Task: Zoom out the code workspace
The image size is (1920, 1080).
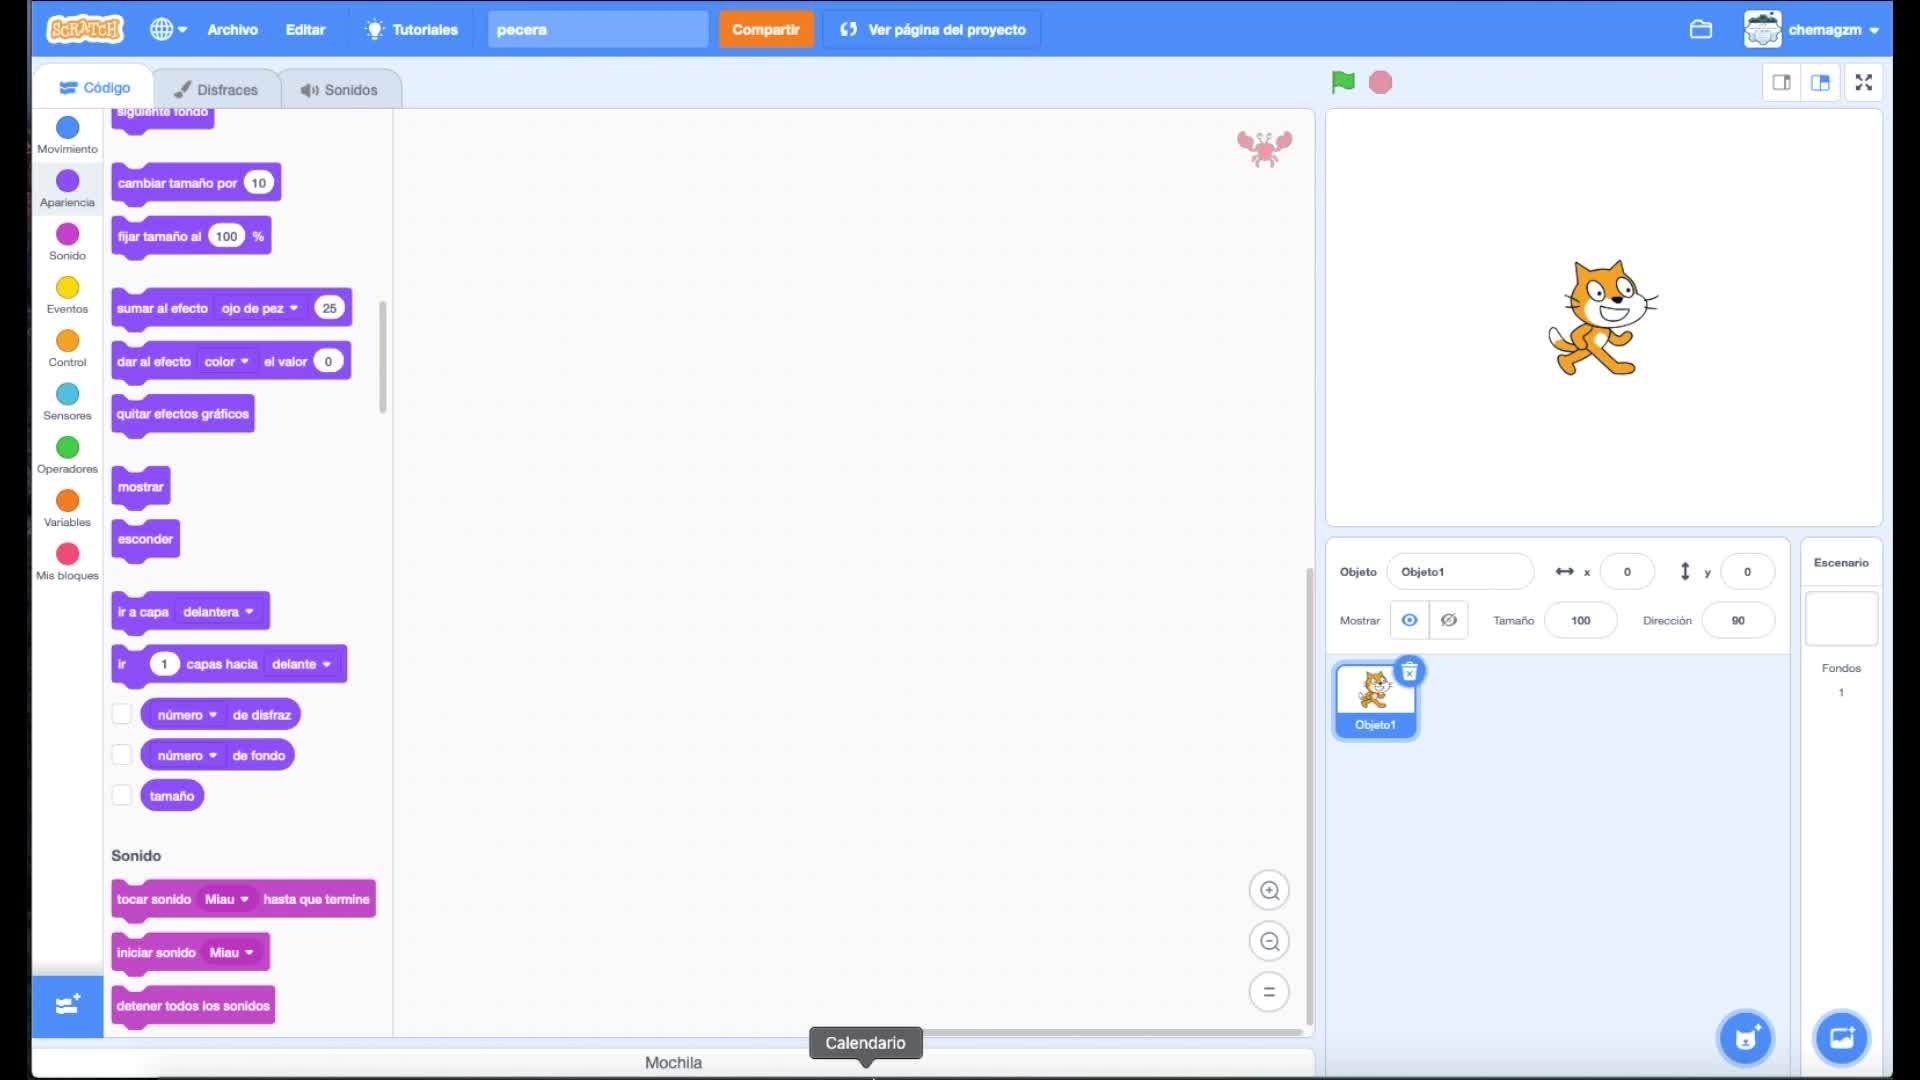Action: 1269,941
